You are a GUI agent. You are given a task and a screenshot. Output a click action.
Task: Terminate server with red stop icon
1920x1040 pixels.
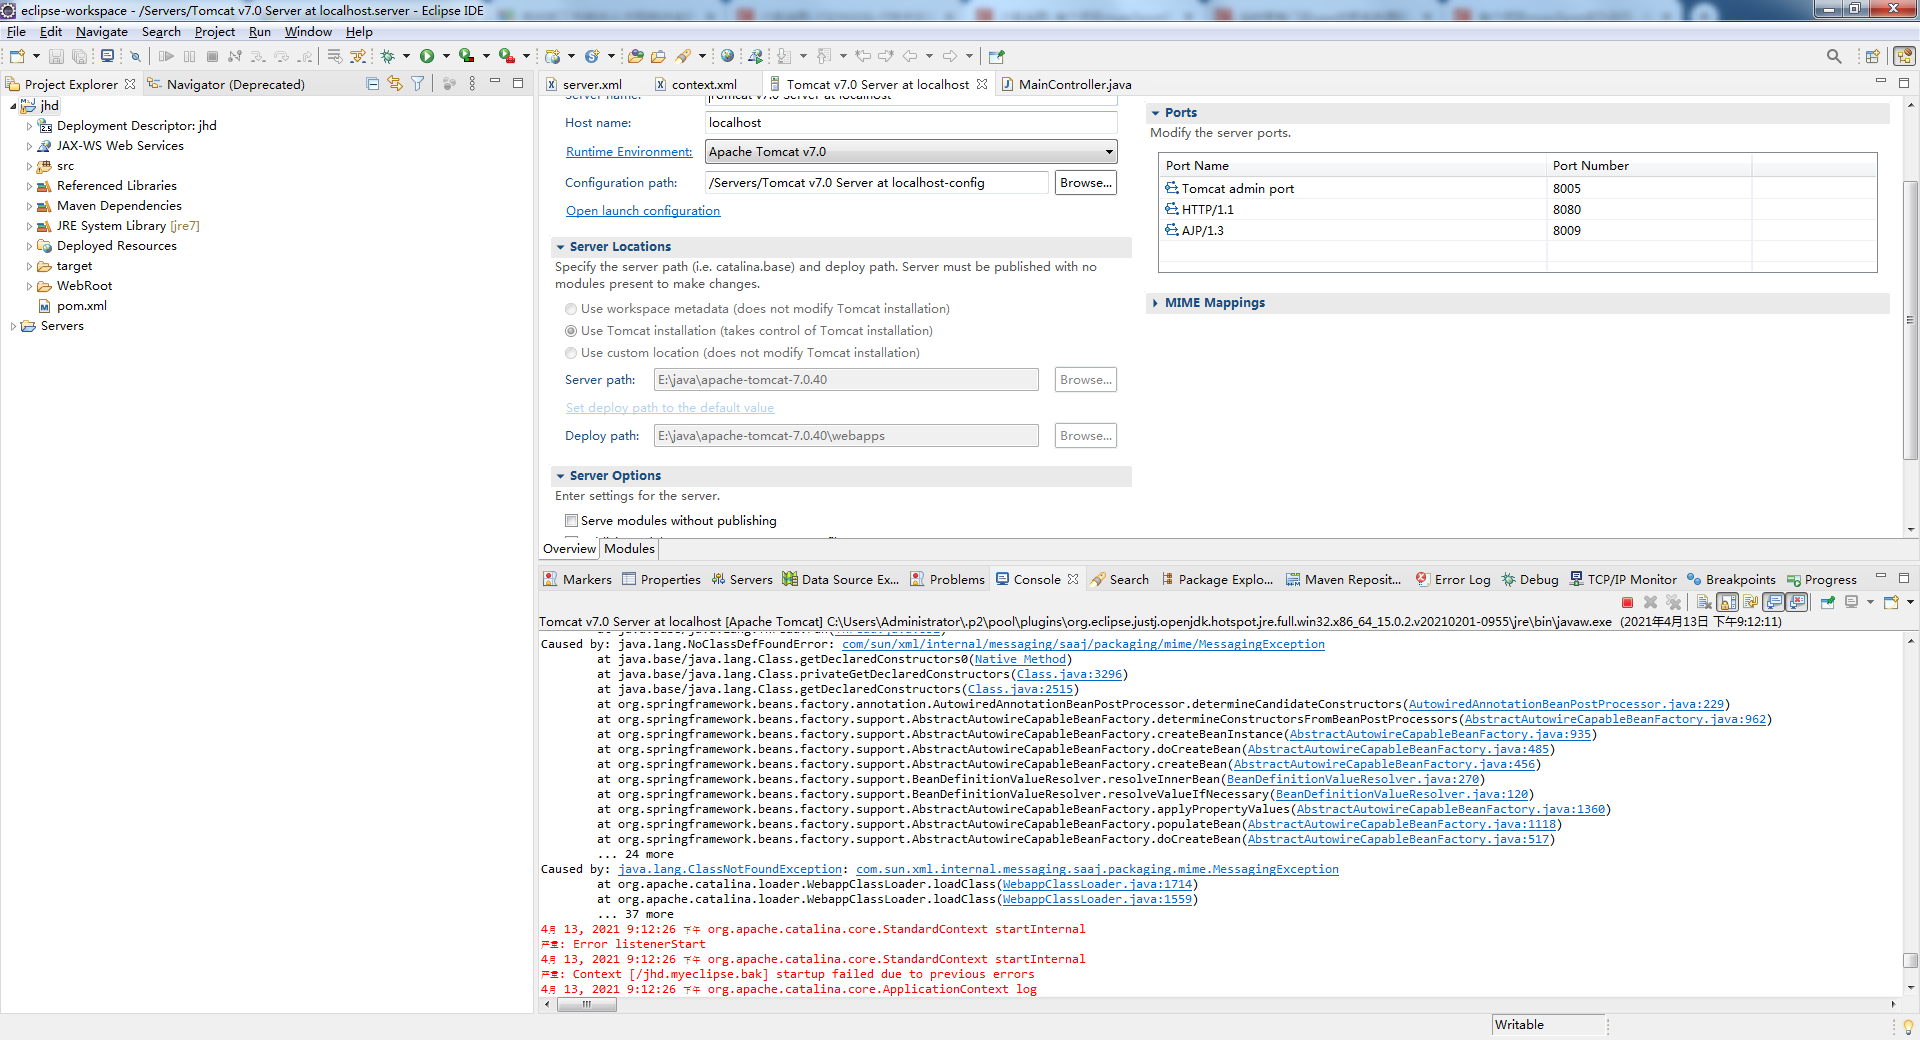pos(1627,602)
